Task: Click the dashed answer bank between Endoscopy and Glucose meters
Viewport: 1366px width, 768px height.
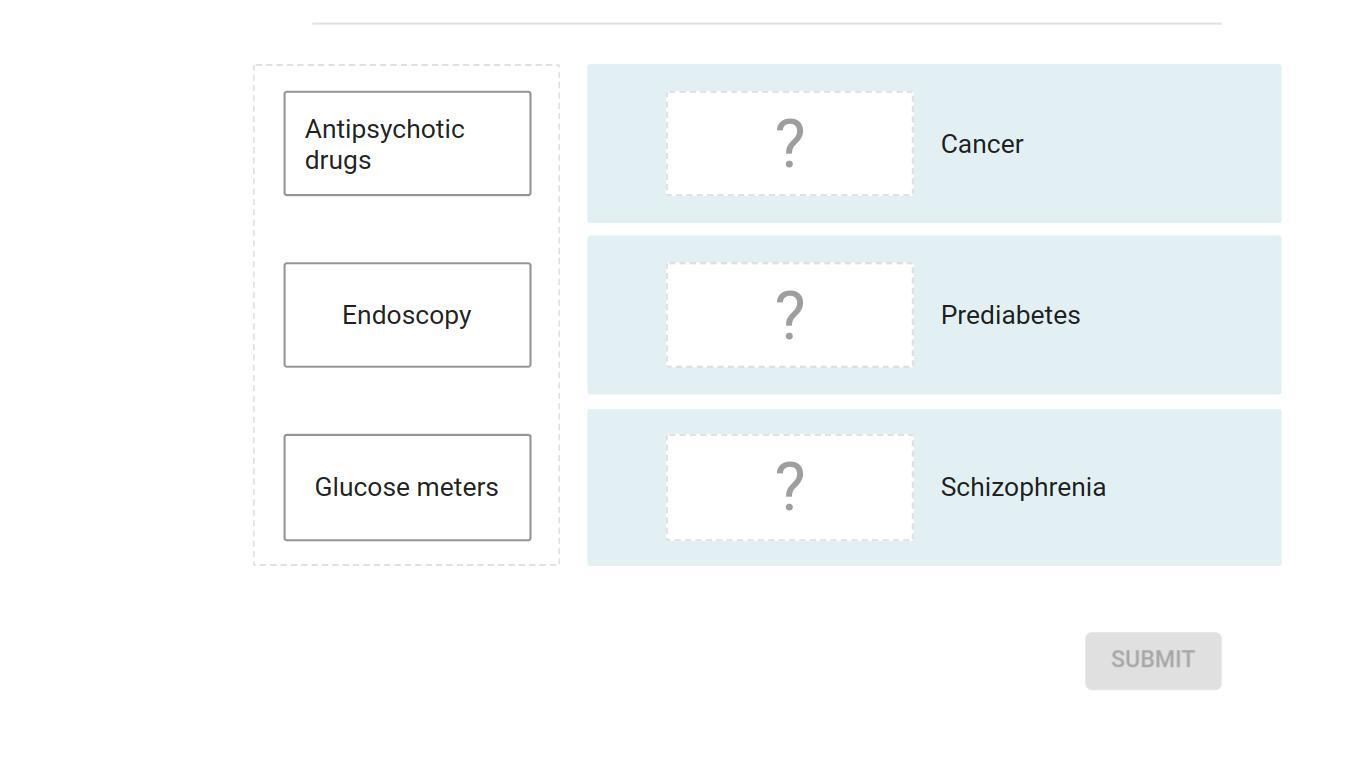Action: point(407,401)
